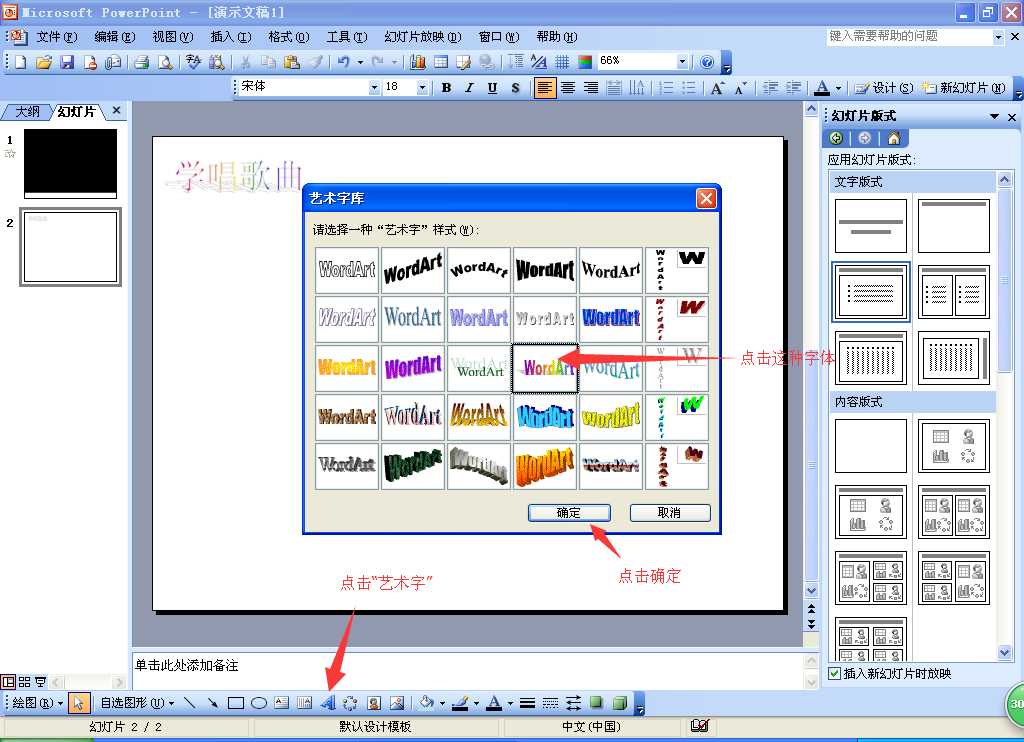1024x742 pixels.
Task: Insert a table using the table icon
Action: click(441, 62)
